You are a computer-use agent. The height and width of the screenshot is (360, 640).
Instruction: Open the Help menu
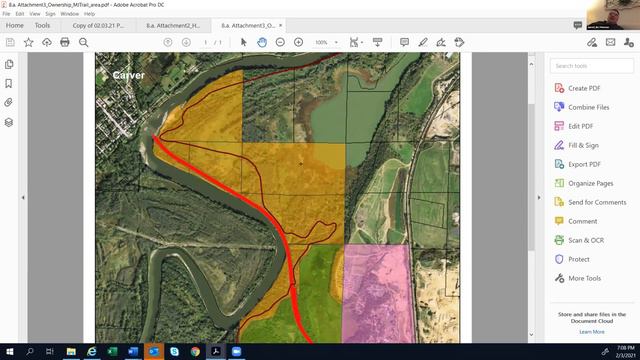coord(89,14)
